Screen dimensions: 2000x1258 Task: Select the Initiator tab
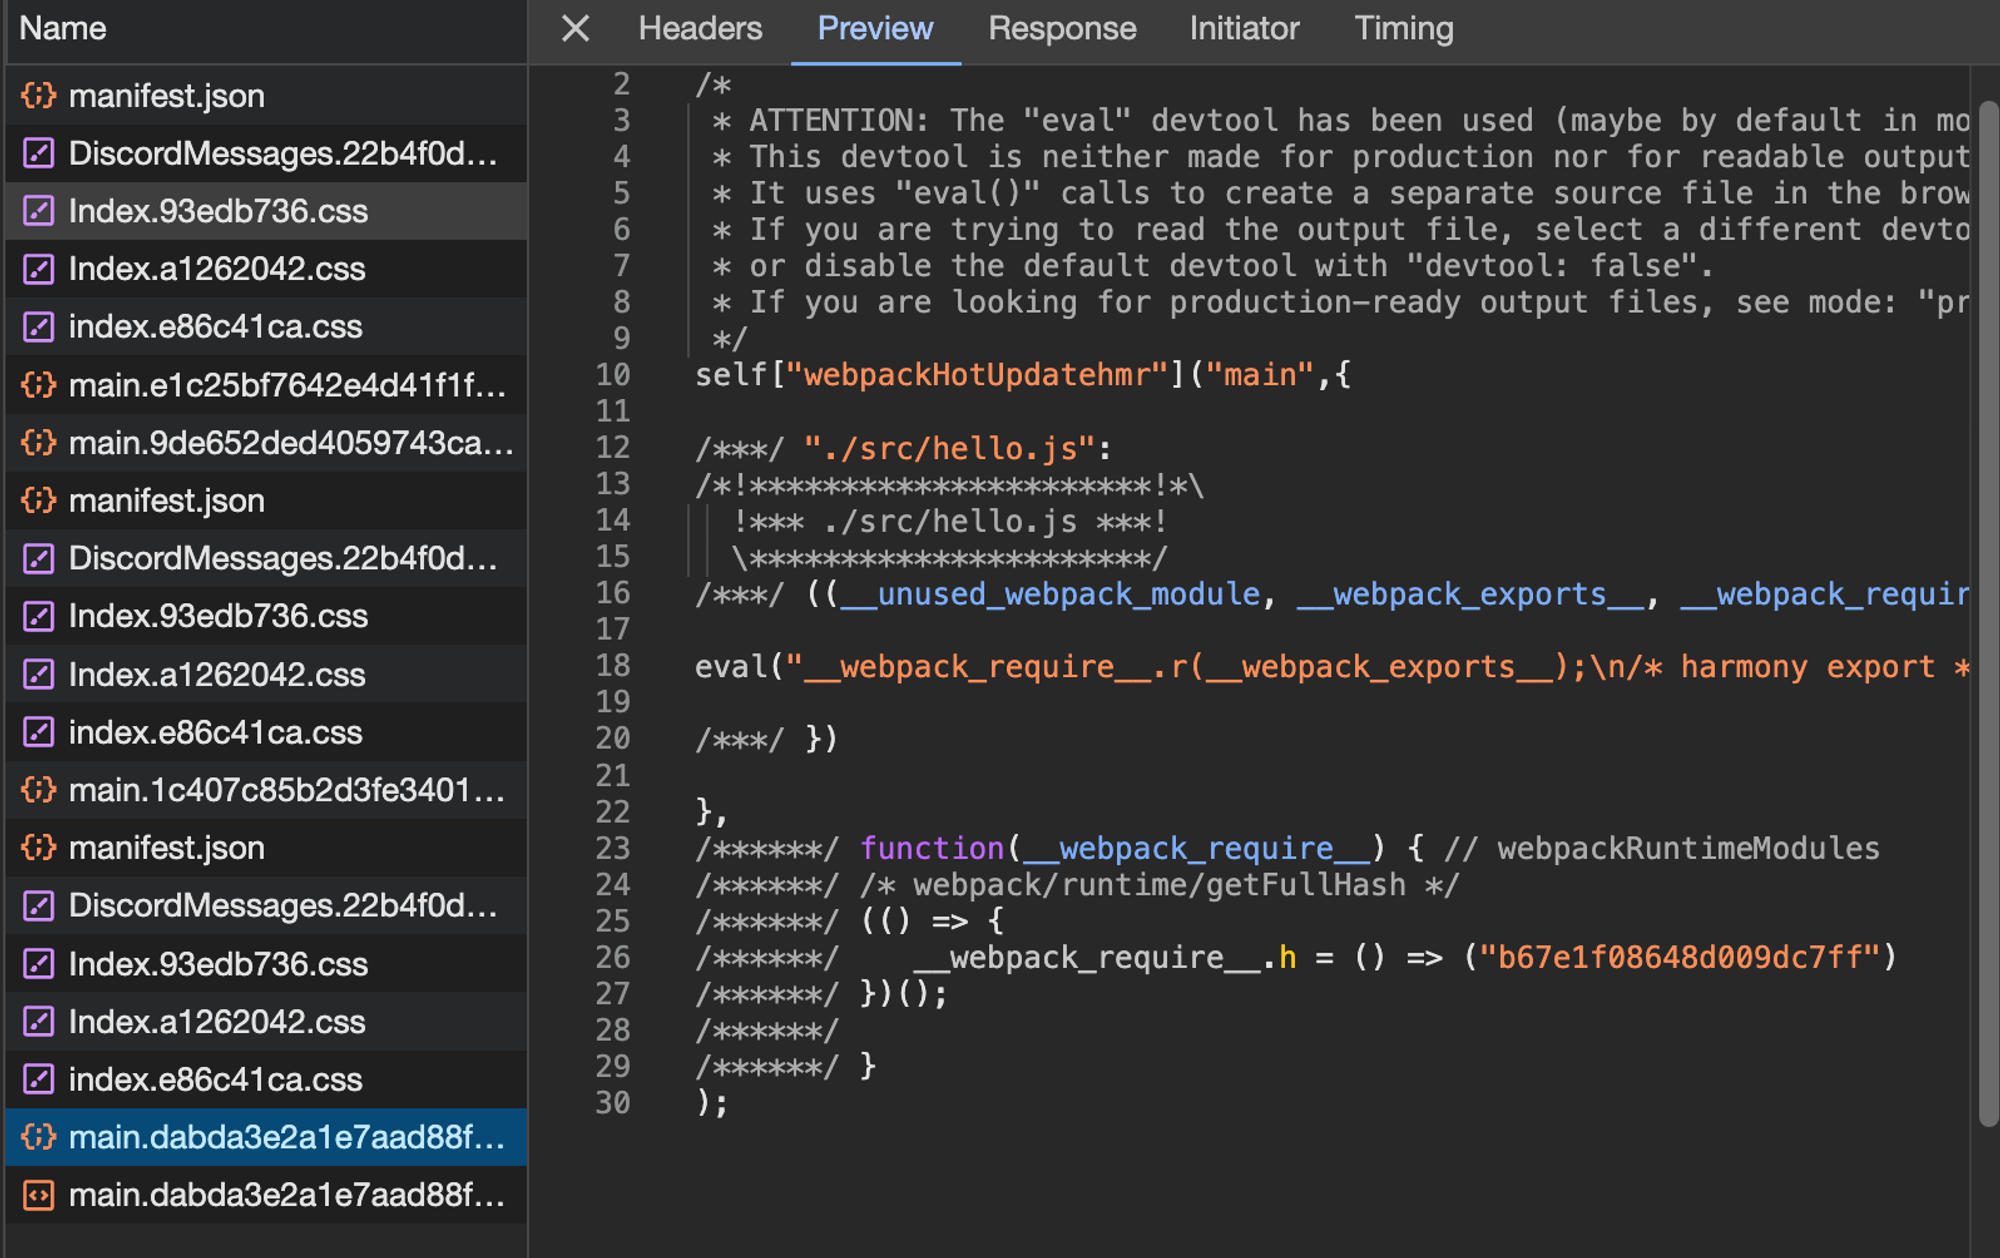(x=1244, y=28)
